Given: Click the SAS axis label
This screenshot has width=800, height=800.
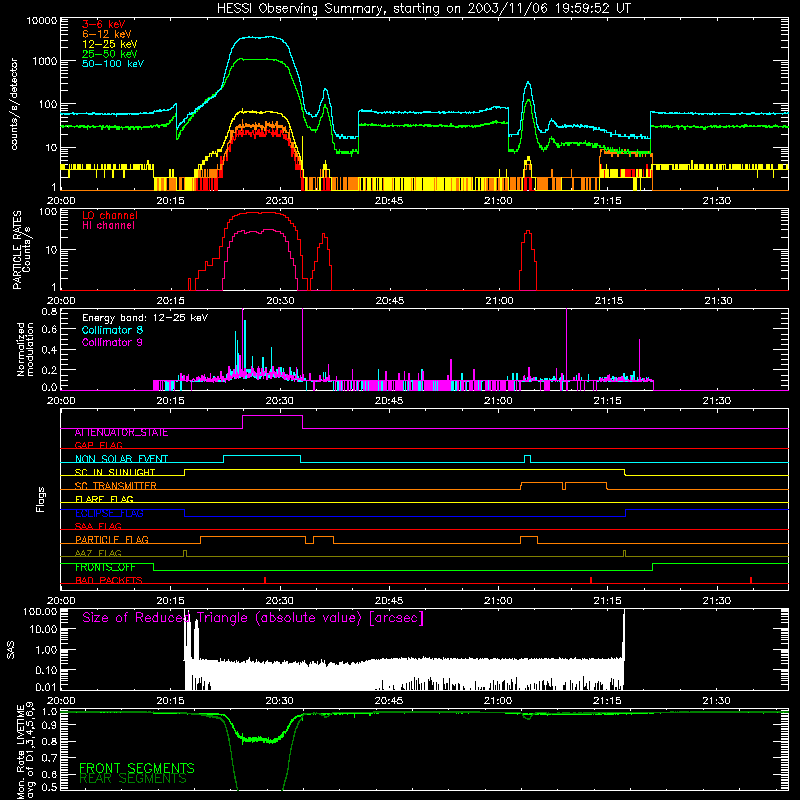Looking at the screenshot, I should pos(11,650).
